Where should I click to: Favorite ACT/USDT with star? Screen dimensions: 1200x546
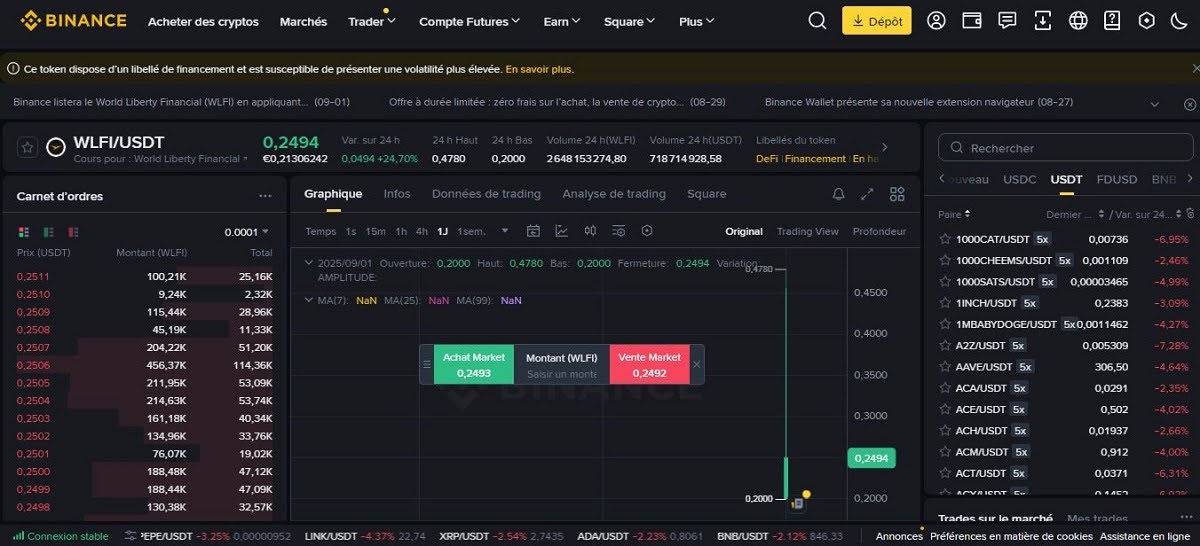(x=944, y=473)
